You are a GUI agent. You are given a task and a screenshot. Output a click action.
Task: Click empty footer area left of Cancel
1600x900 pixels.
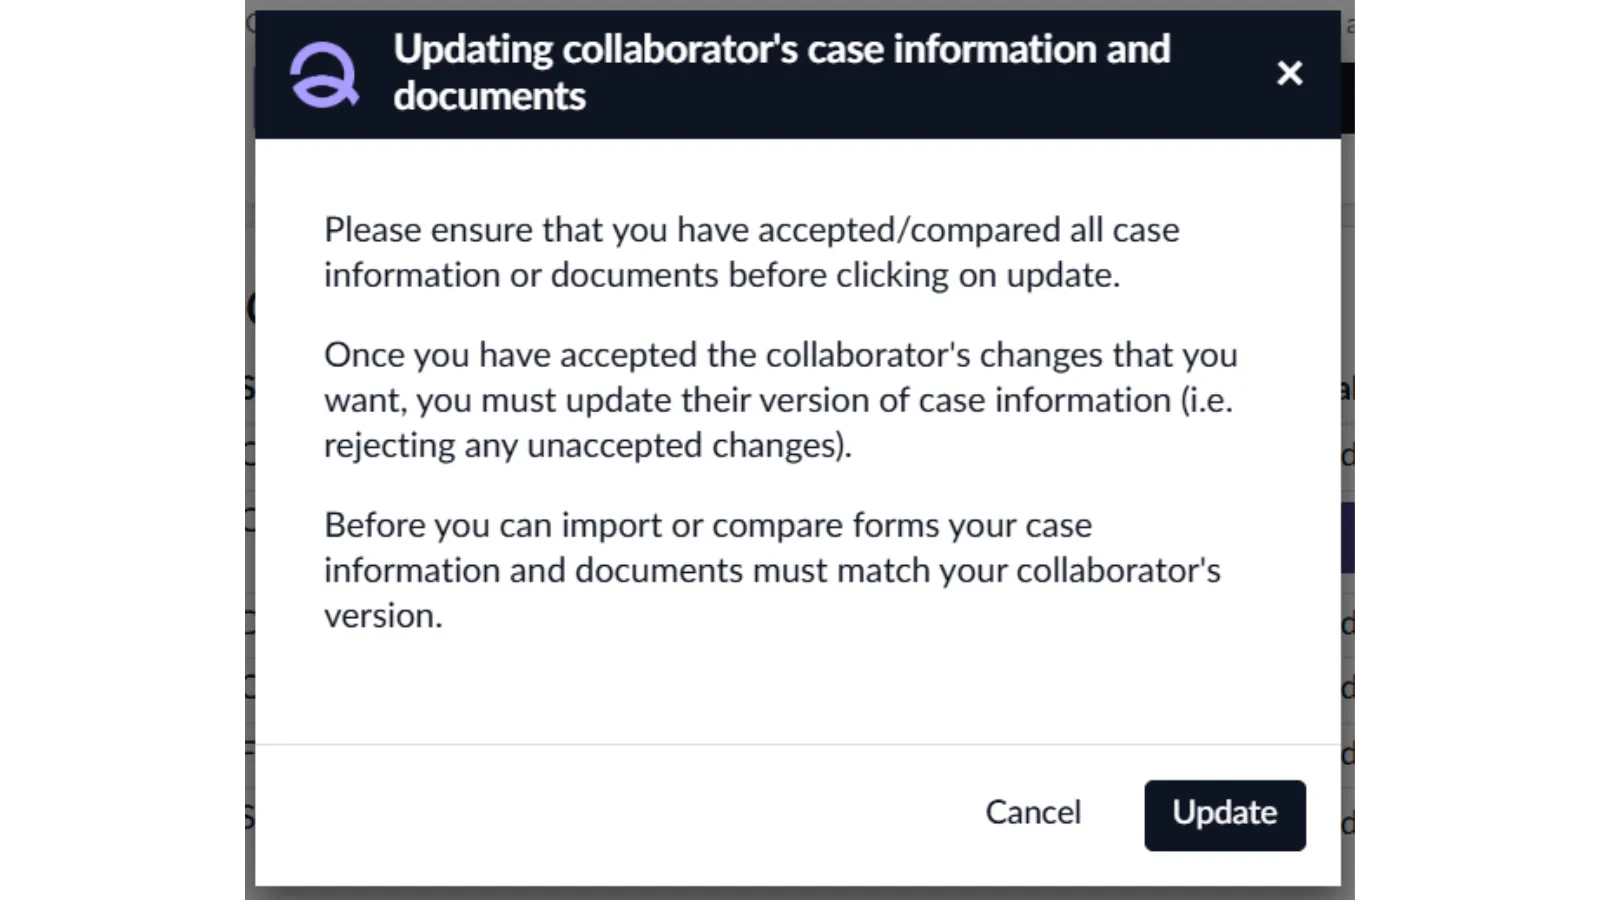pyautogui.click(x=600, y=815)
